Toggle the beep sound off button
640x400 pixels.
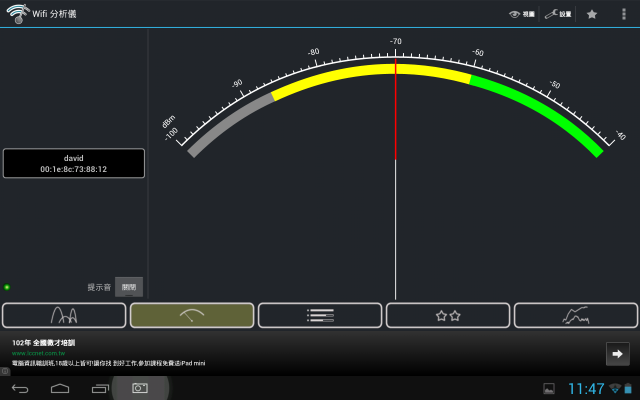[129, 287]
